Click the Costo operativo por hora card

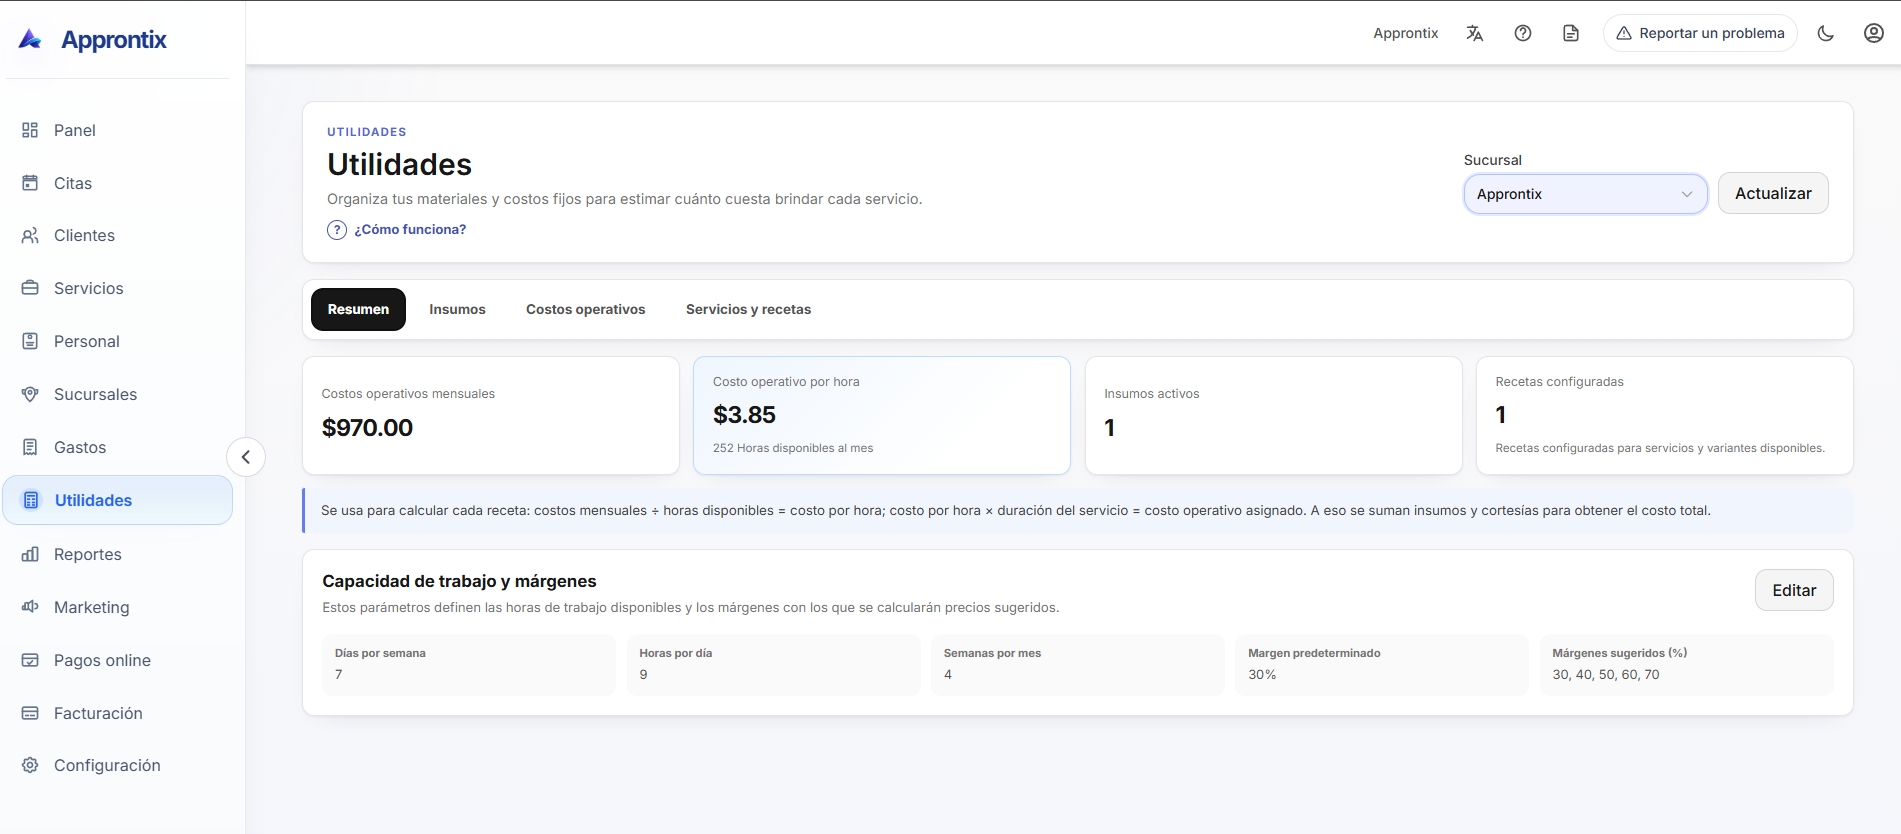point(882,415)
